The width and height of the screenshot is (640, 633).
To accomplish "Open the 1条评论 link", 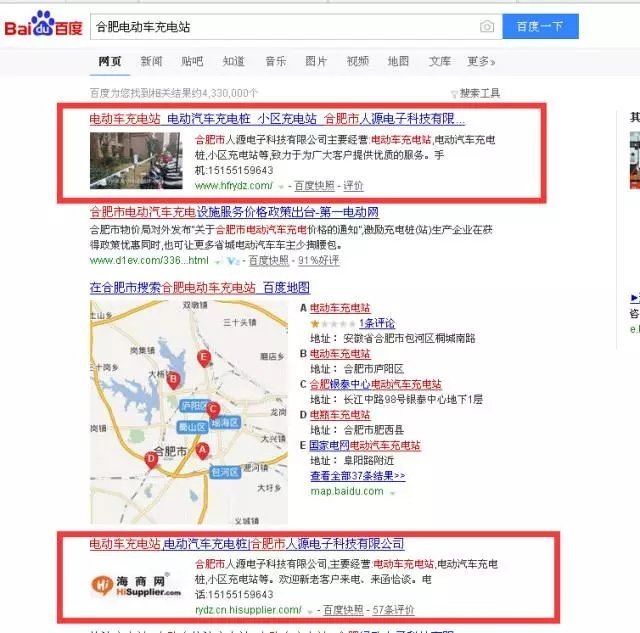I will click(377, 324).
